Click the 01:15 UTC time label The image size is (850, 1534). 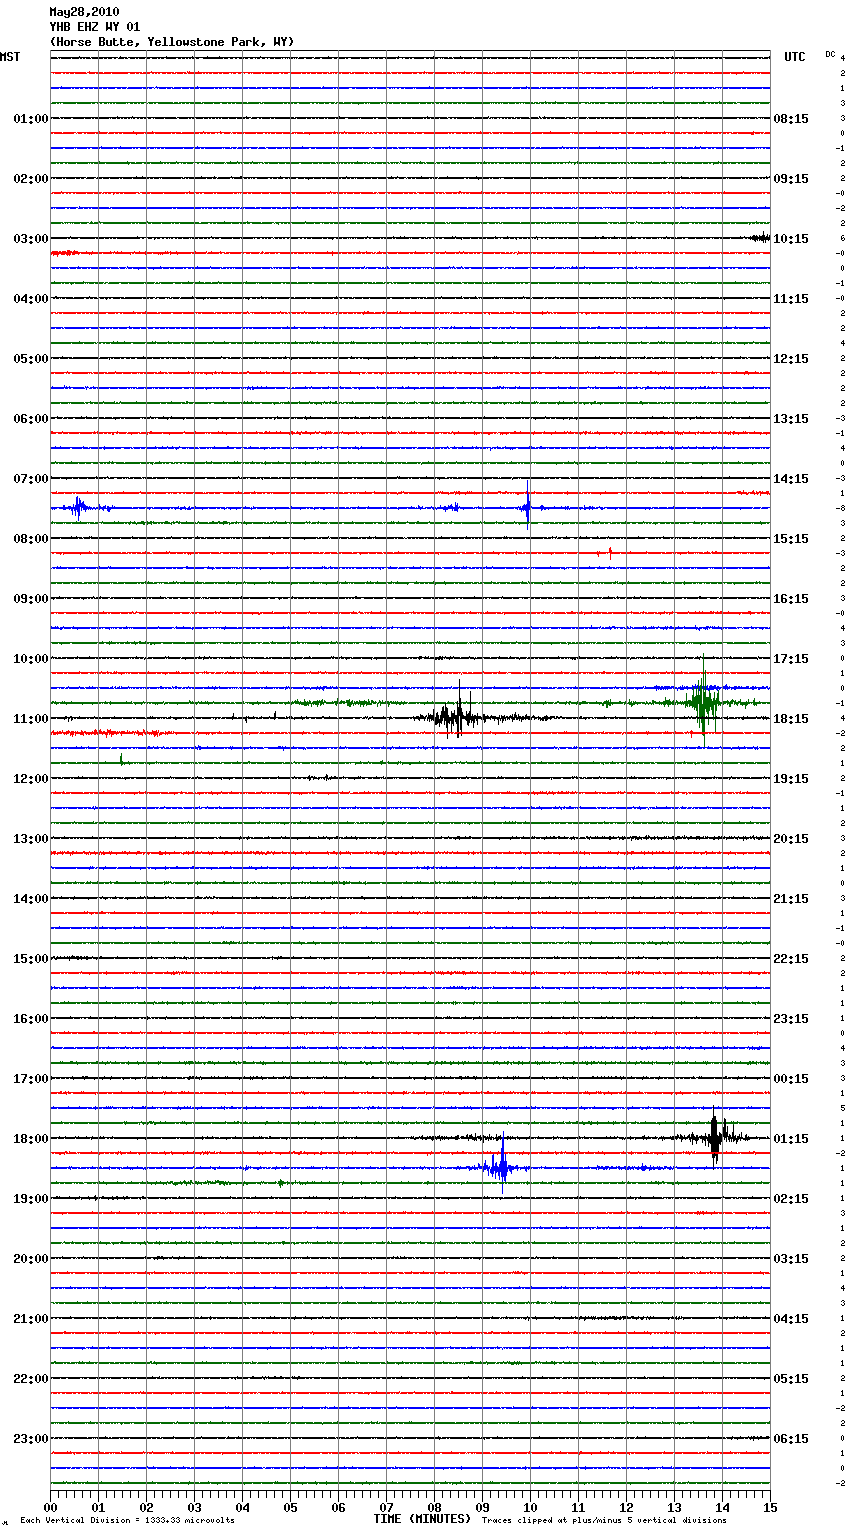tap(791, 1139)
